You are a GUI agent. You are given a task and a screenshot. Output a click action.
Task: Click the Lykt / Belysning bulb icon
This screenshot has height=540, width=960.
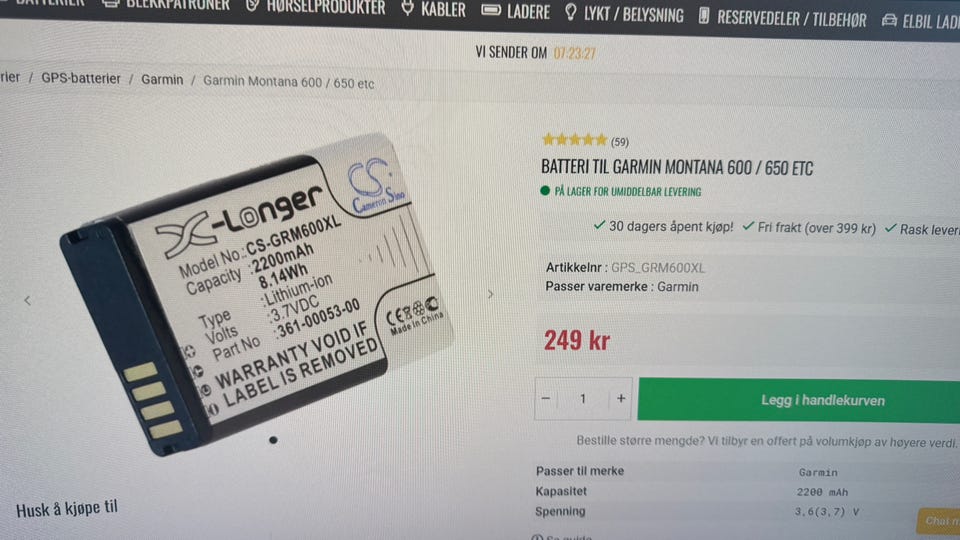click(x=571, y=12)
